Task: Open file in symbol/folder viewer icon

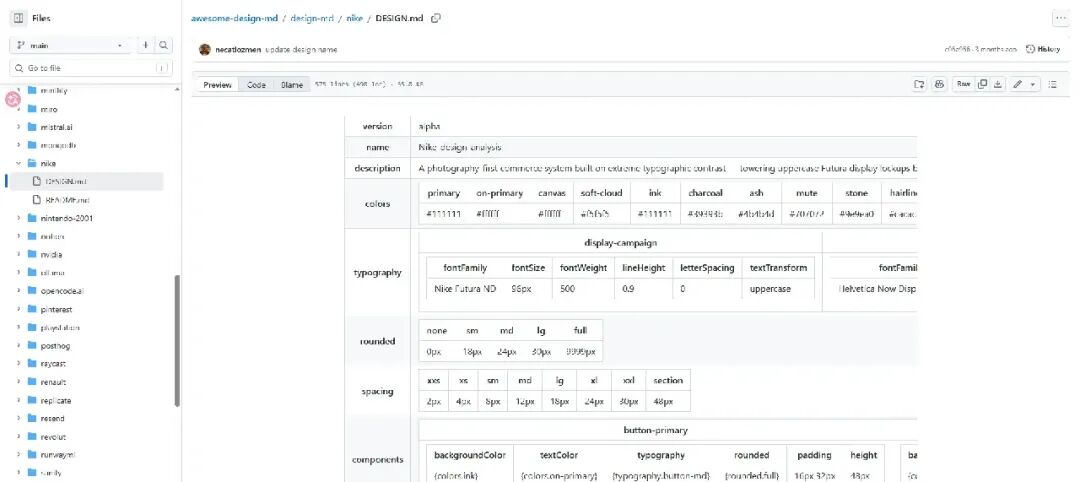Action: coord(919,84)
